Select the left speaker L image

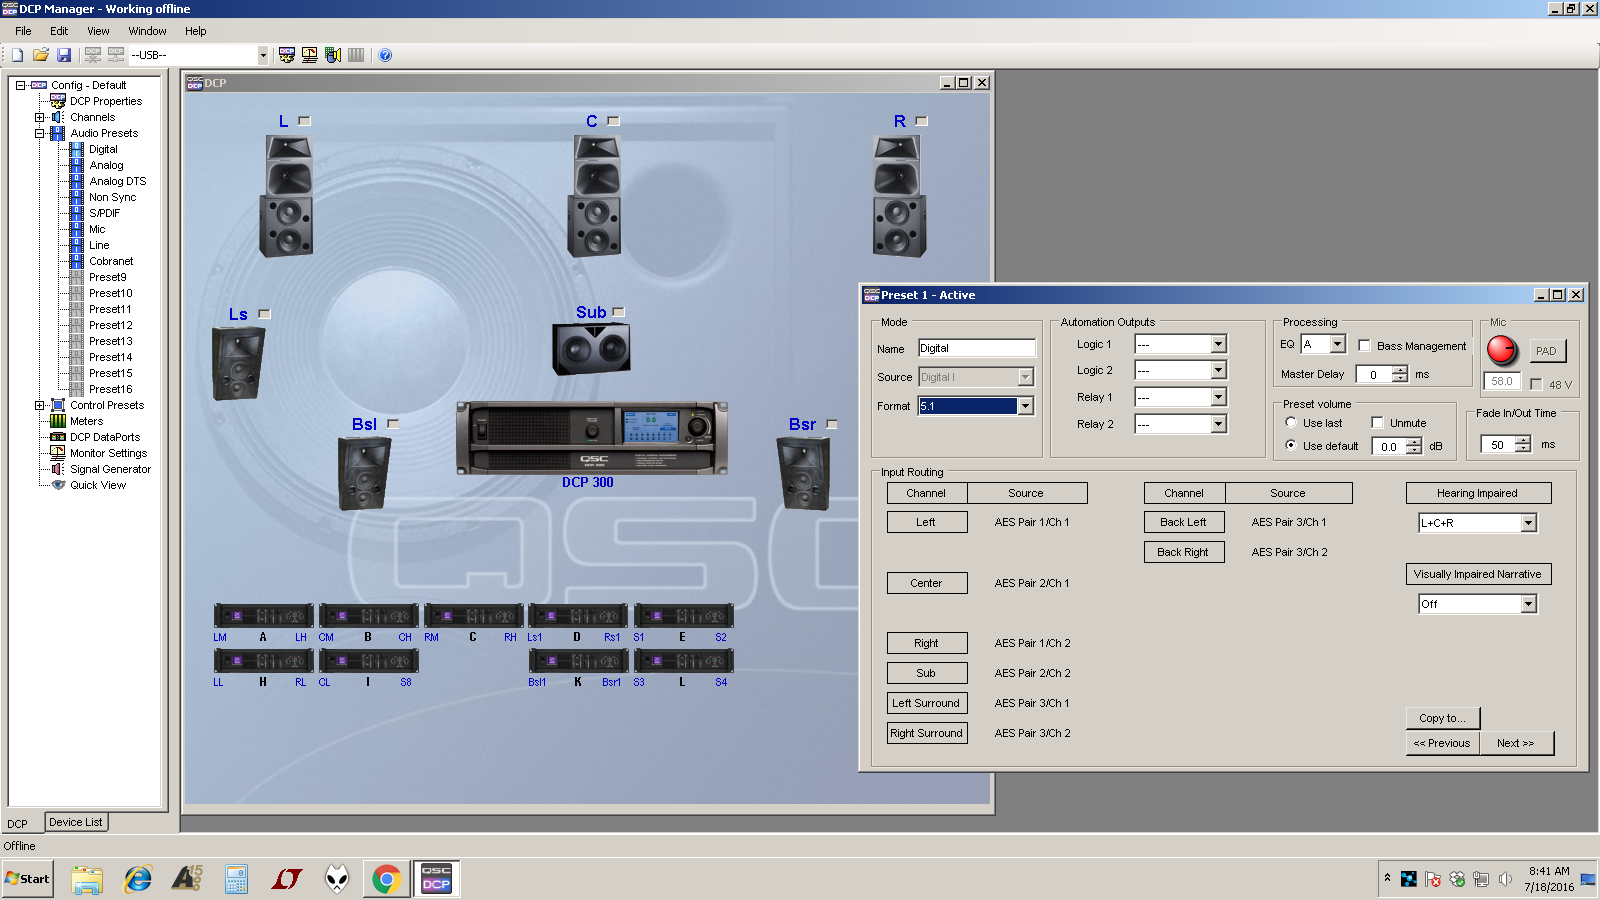(x=288, y=196)
